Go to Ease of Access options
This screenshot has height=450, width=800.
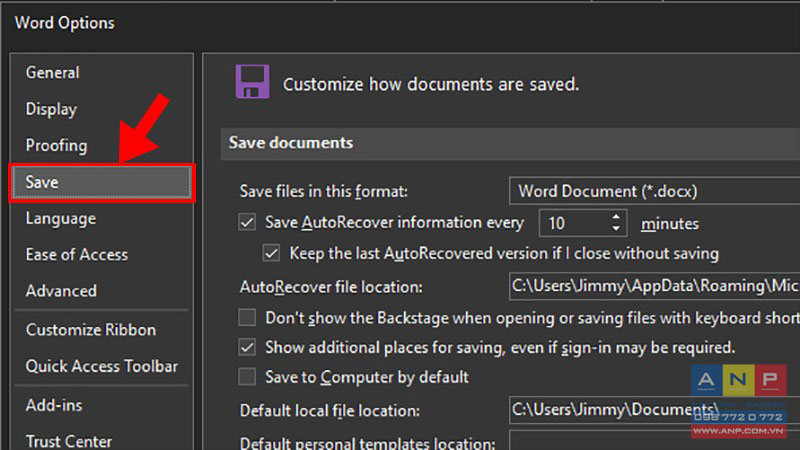pos(77,254)
